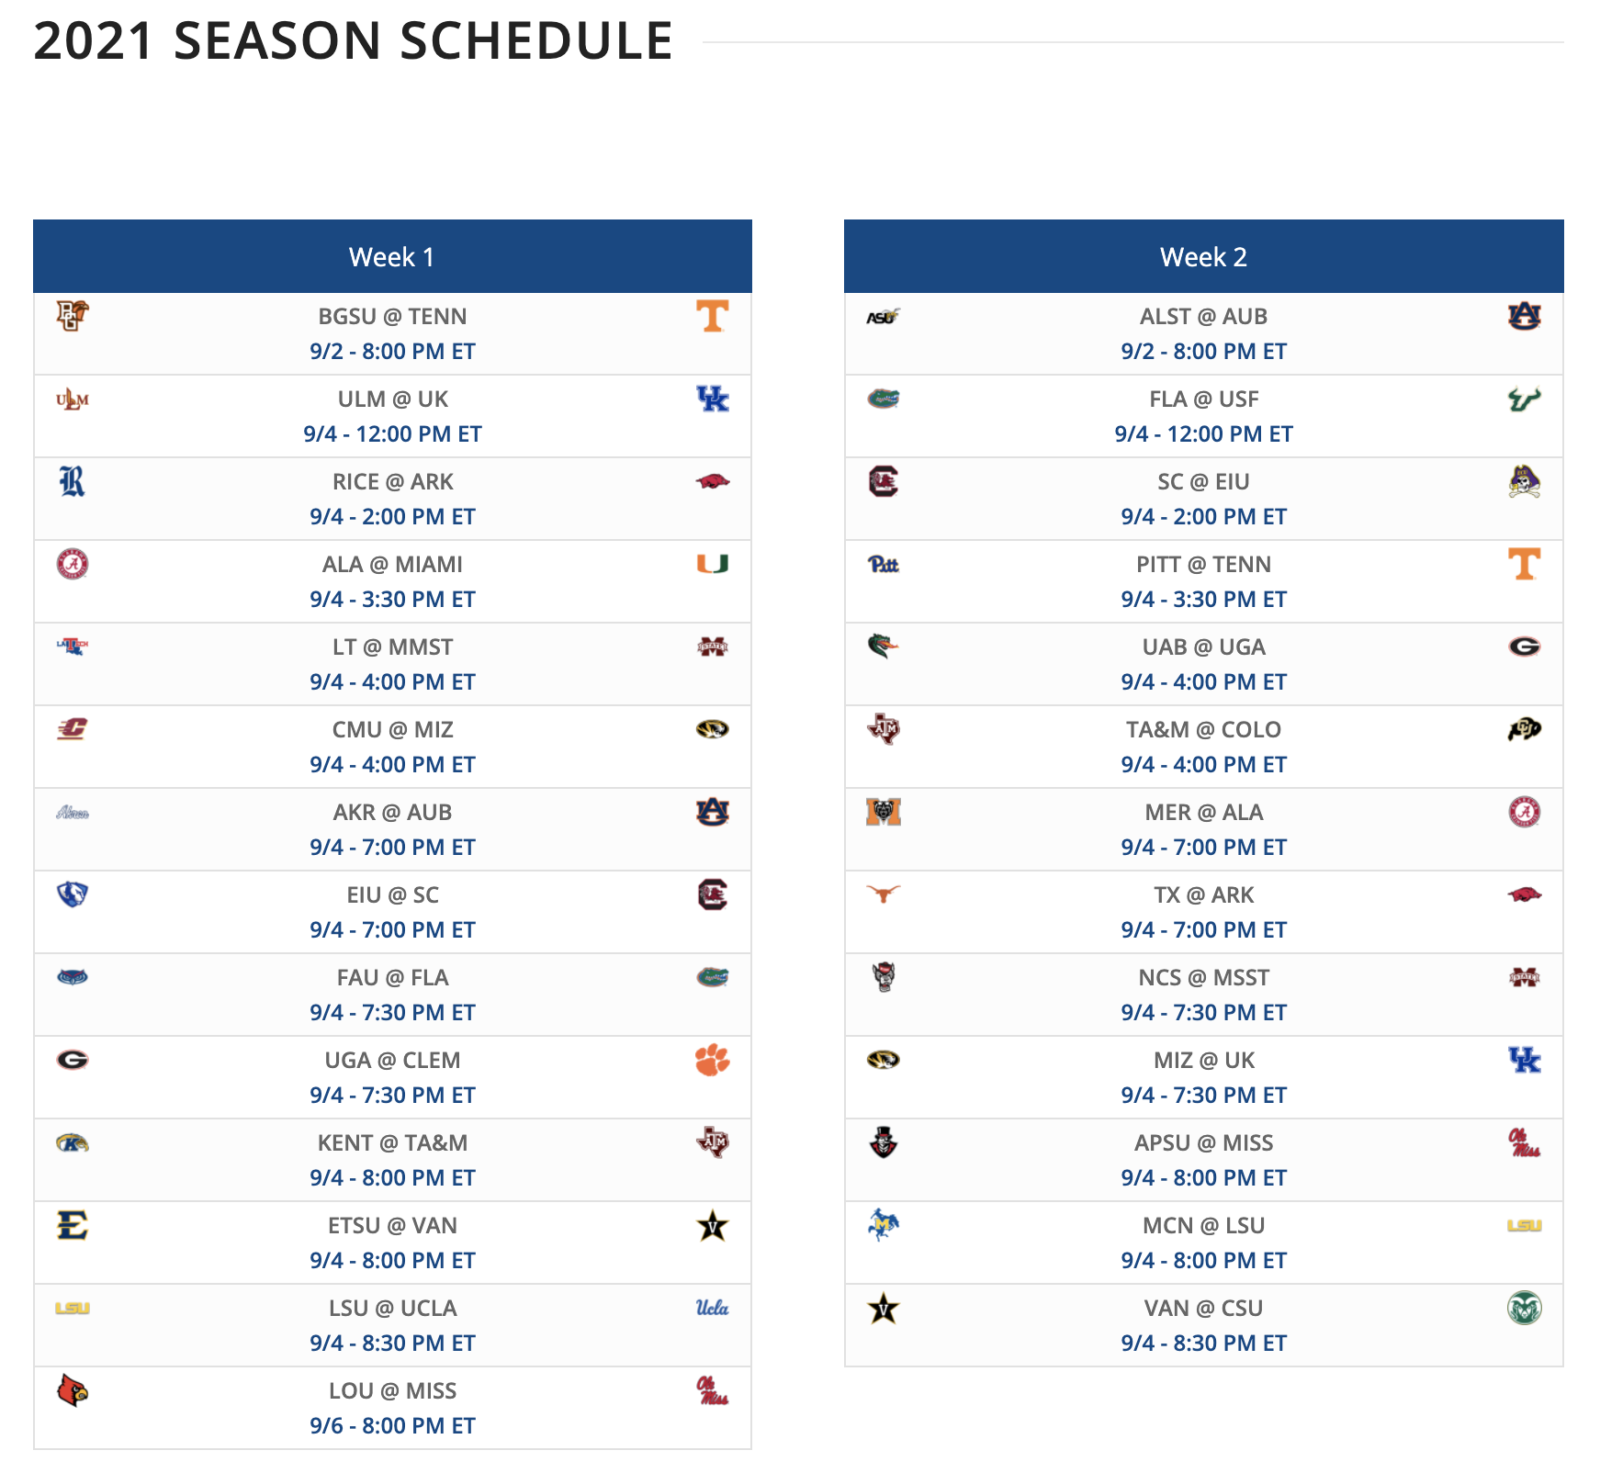This screenshot has width=1600, height=1473.
Task: Select the Week 1 header
Action: click(392, 257)
